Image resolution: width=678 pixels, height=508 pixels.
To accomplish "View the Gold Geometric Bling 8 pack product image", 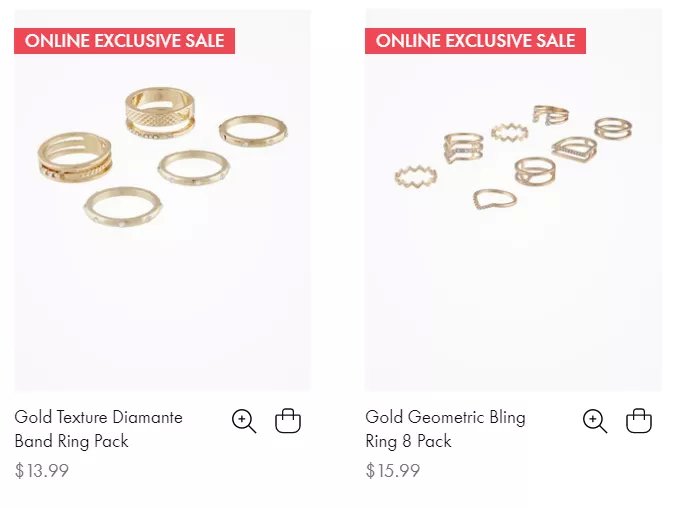I will (x=513, y=201).
